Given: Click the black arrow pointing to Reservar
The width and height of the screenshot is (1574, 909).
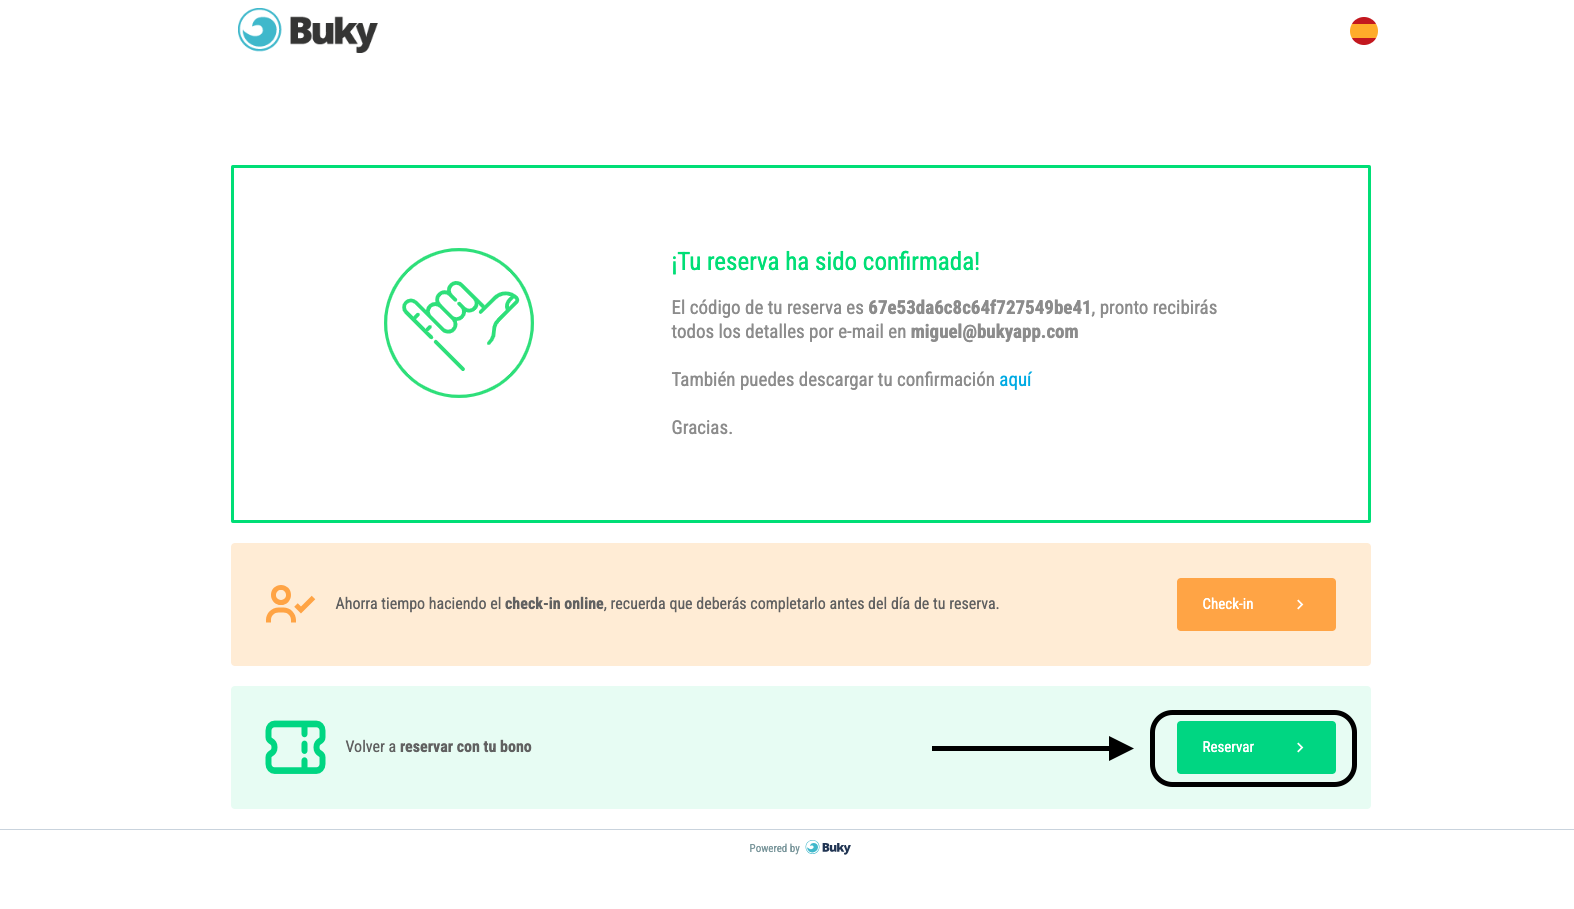Looking at the screenshot, I should tap(1032, 748).
